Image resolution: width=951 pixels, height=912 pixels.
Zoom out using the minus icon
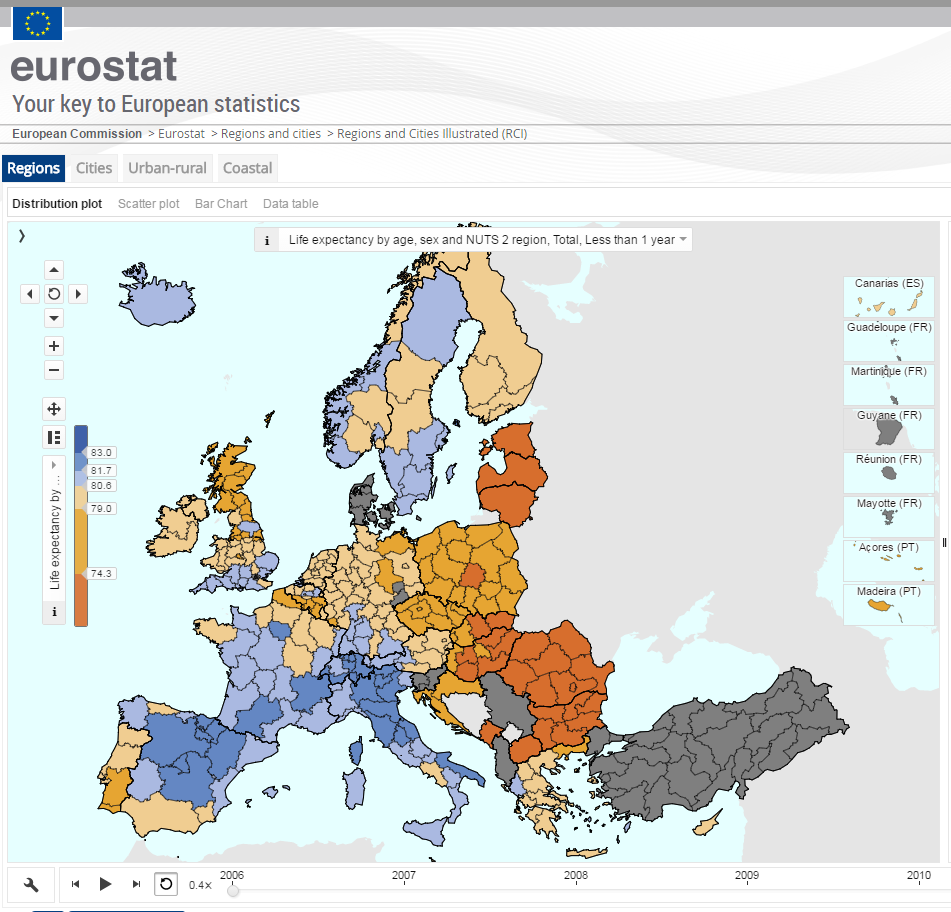coord(53,370)
